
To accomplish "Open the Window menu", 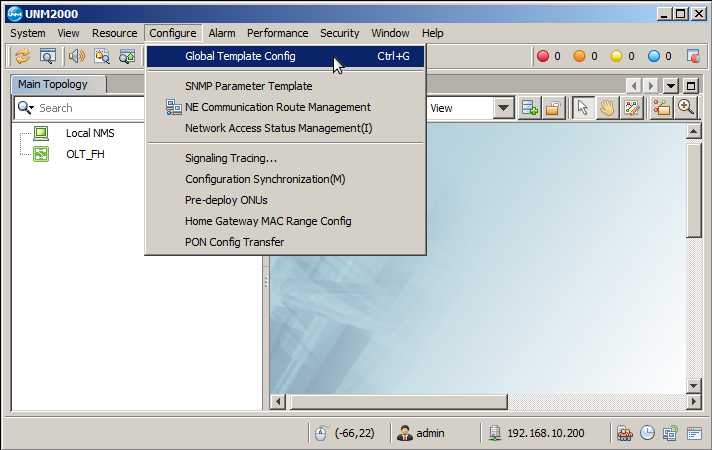I will (x=391, y=33).
